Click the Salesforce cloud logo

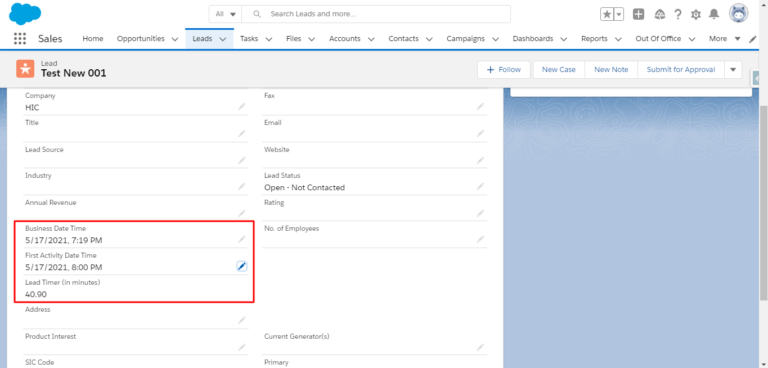tap(25, 13)
